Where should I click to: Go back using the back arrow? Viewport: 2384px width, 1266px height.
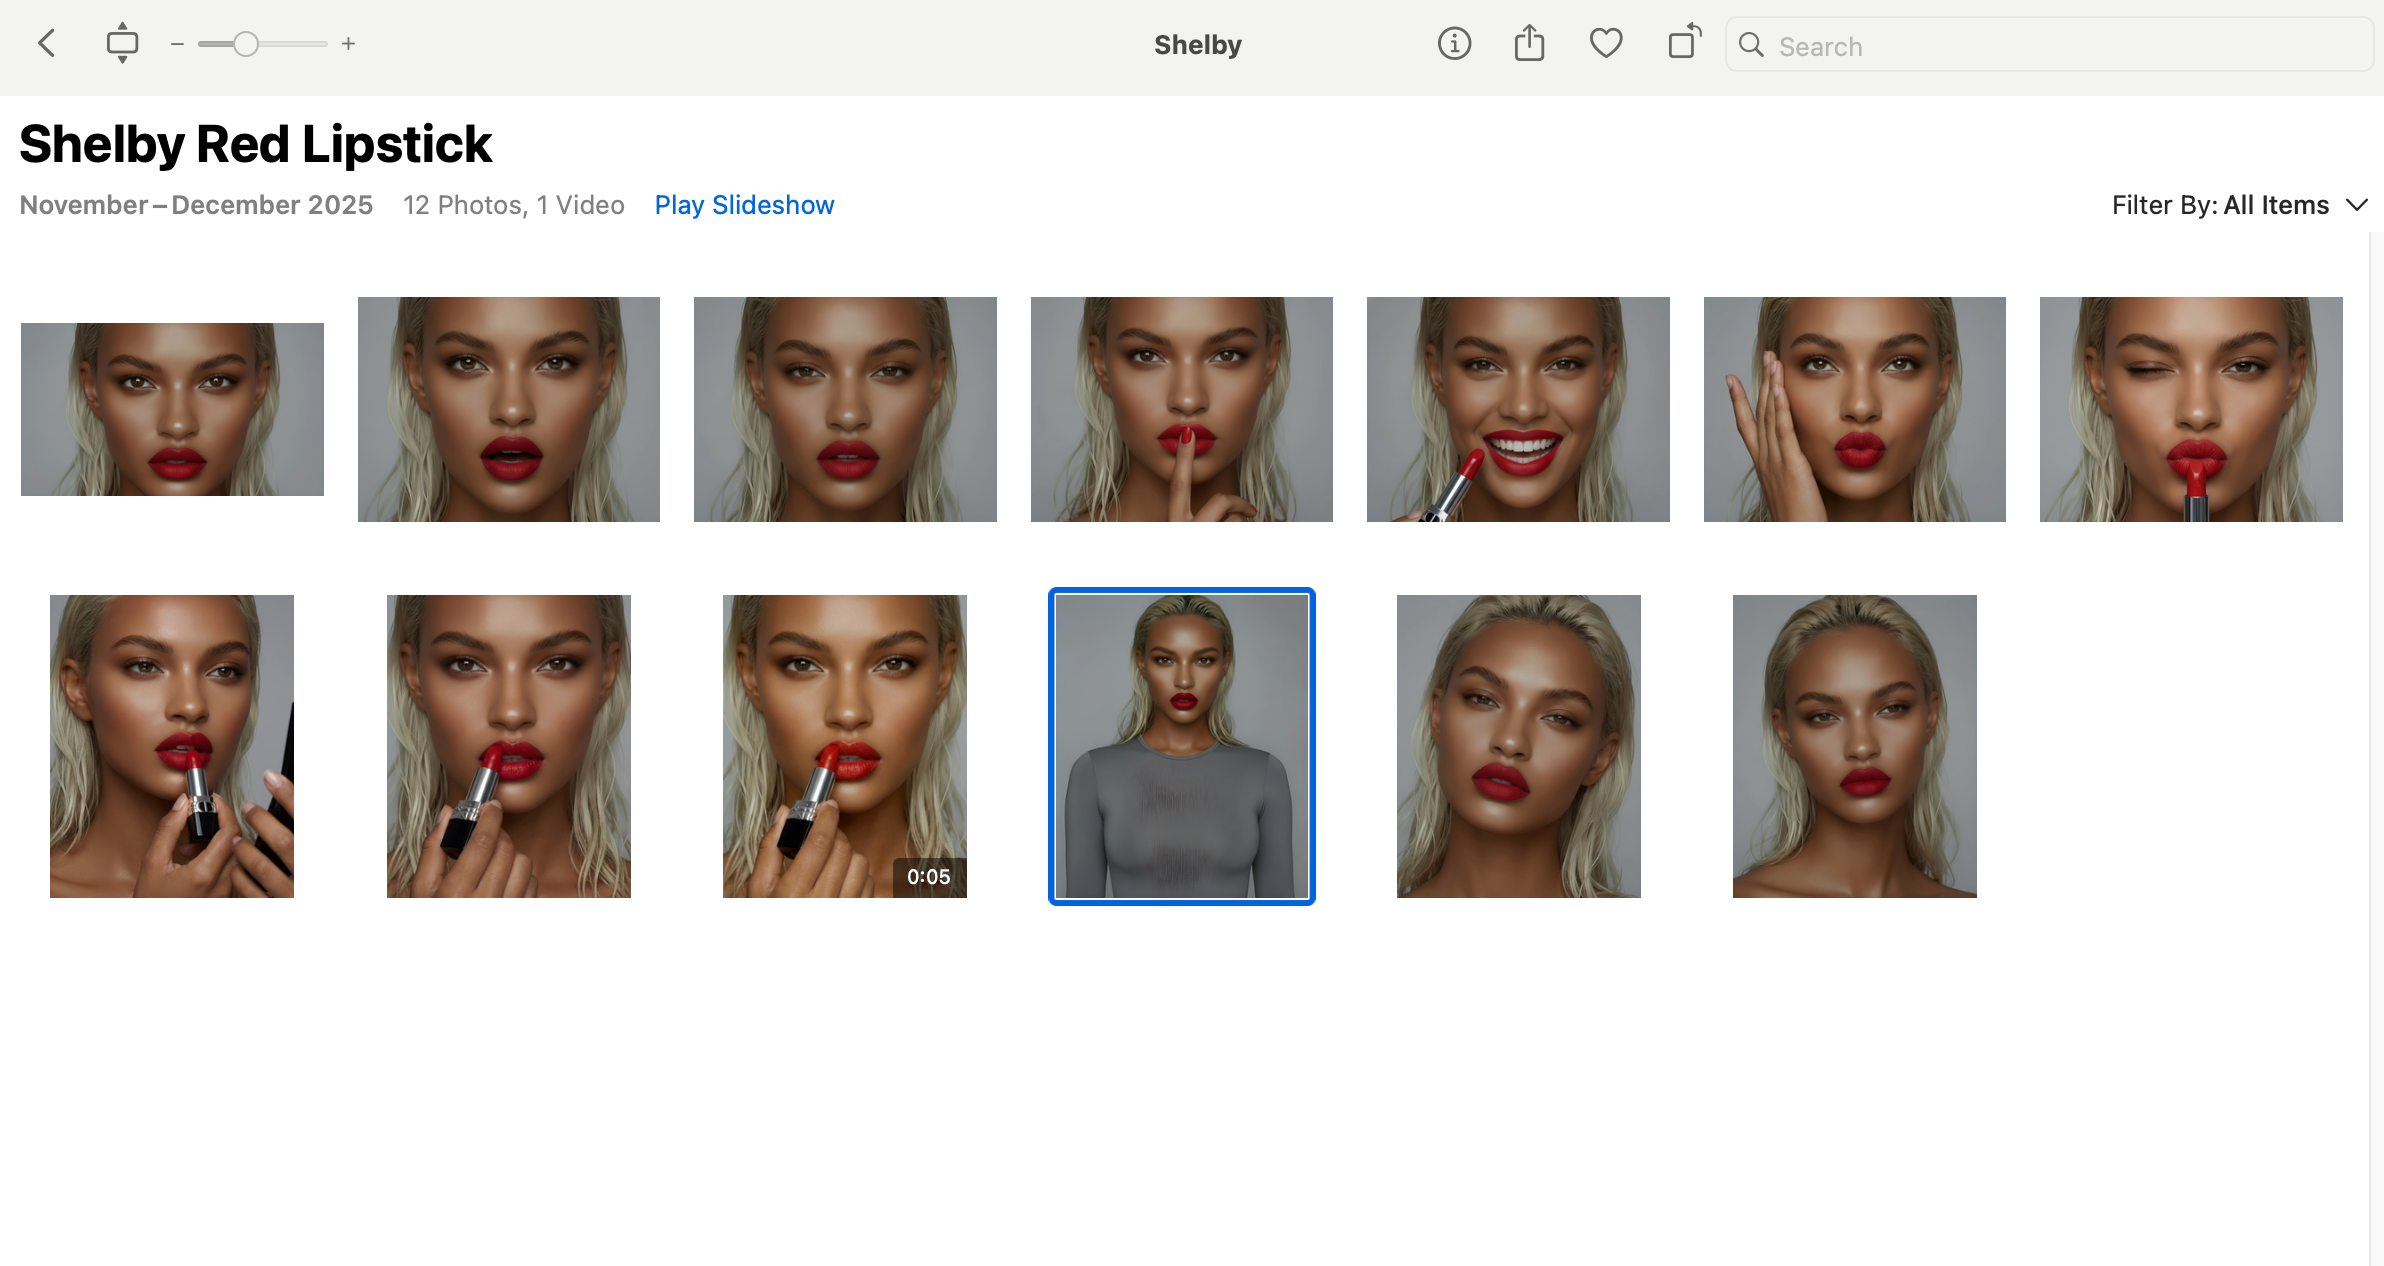[46, 43]
